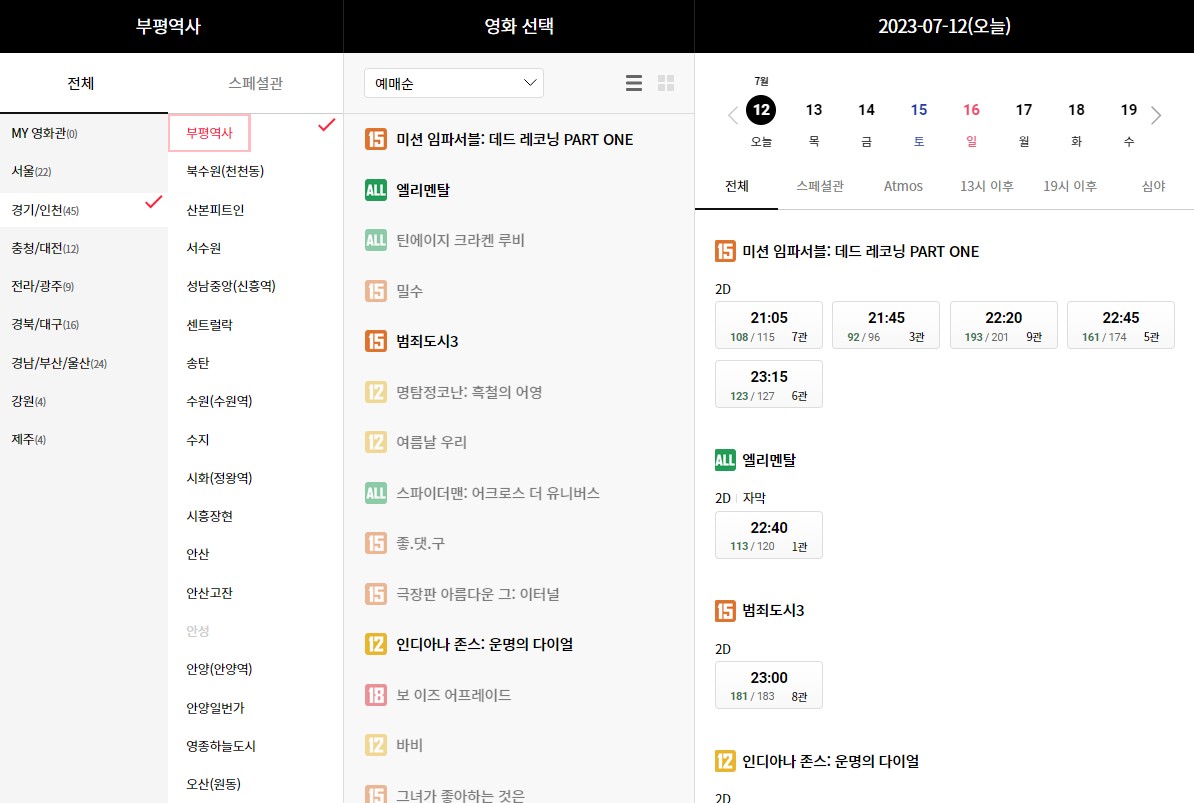This screenshot has width=1194, height=803.
Task: Choose 서수원 theater
Action: point(203,248)
